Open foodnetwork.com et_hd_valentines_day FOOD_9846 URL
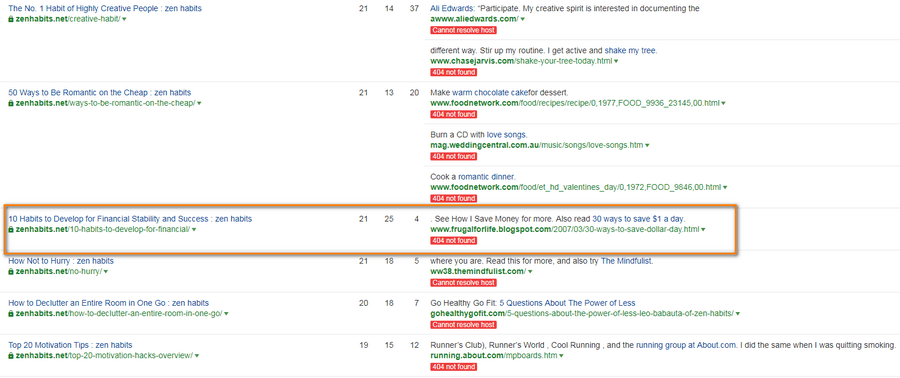 pyautogui.click(x=575, y=187)
